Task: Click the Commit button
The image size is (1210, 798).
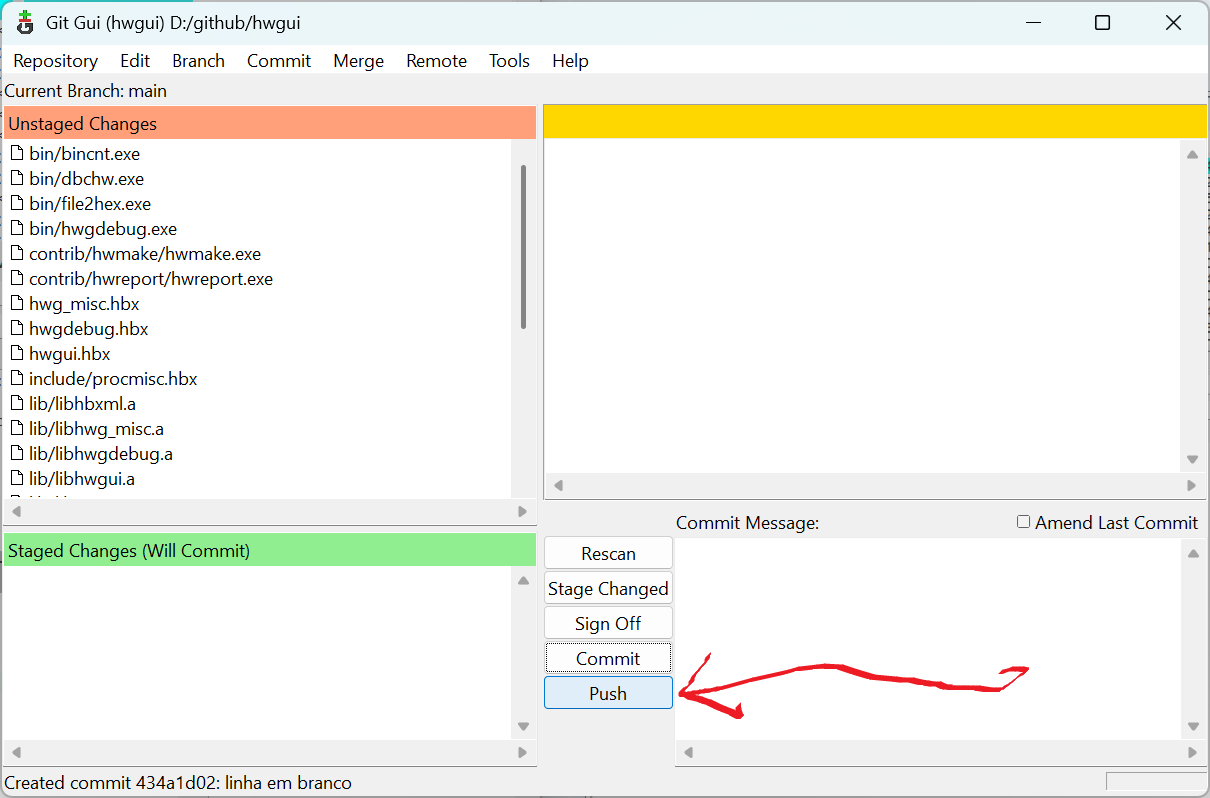Action: (x=608, y=658)
